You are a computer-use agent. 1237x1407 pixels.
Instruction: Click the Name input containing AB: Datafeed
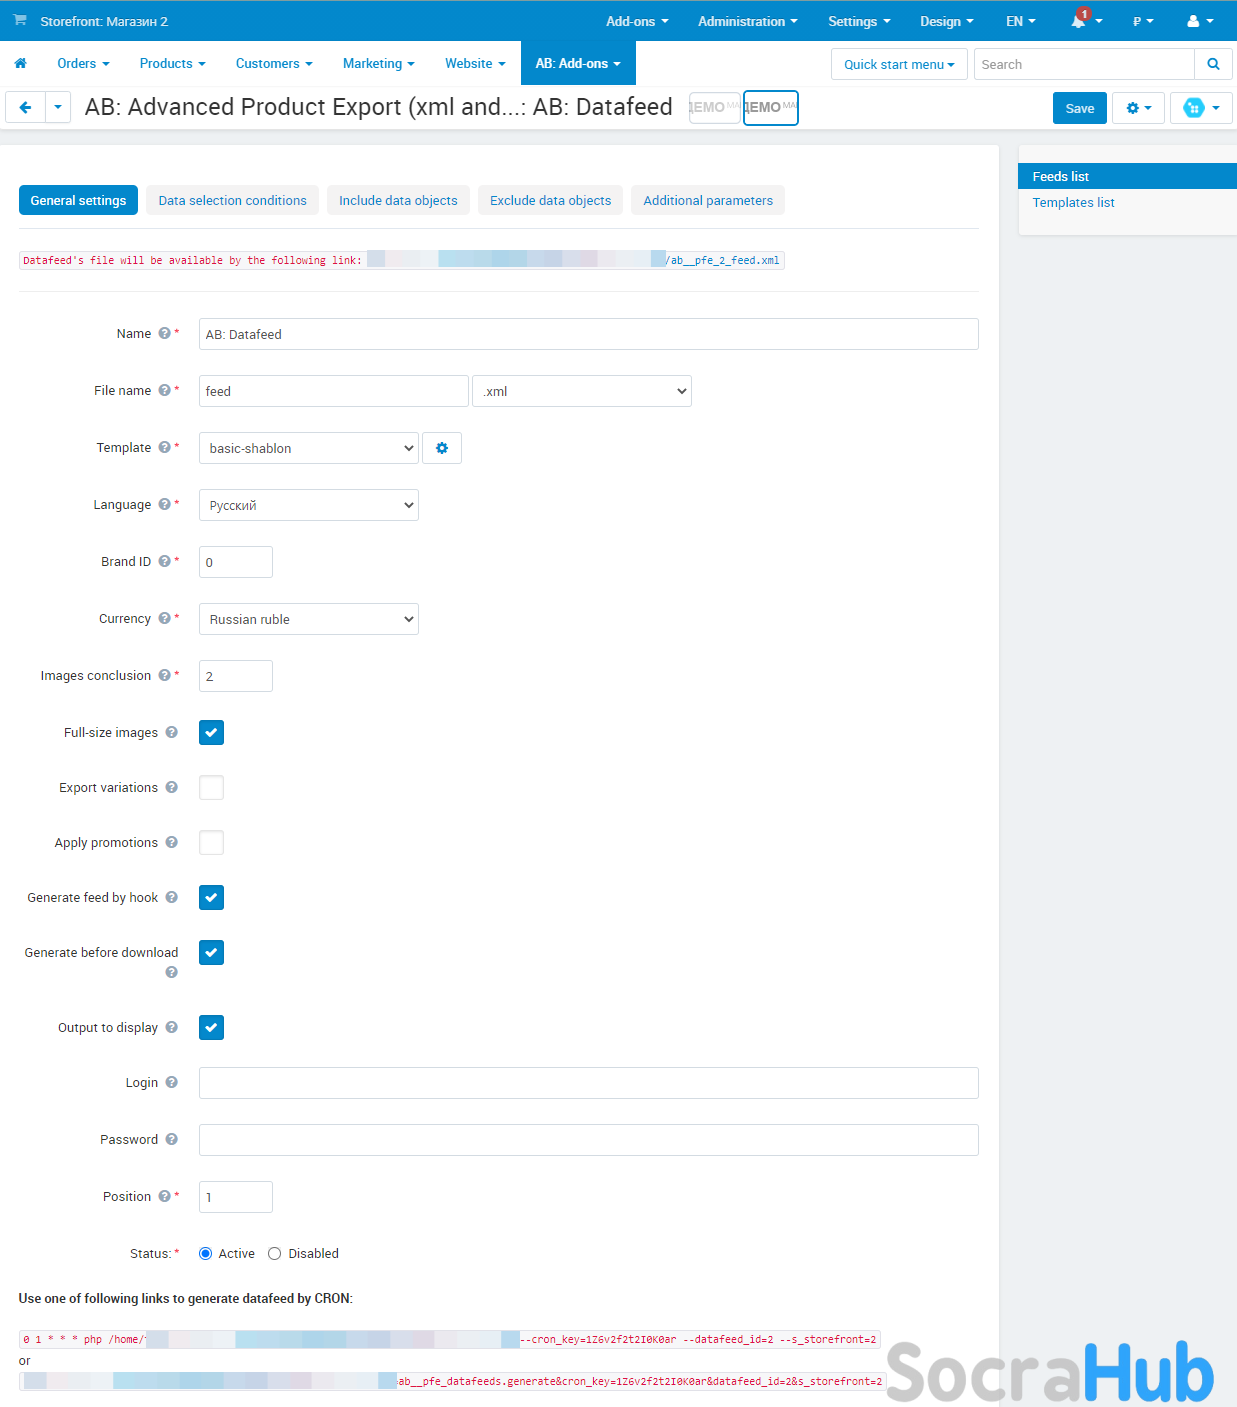588,334
